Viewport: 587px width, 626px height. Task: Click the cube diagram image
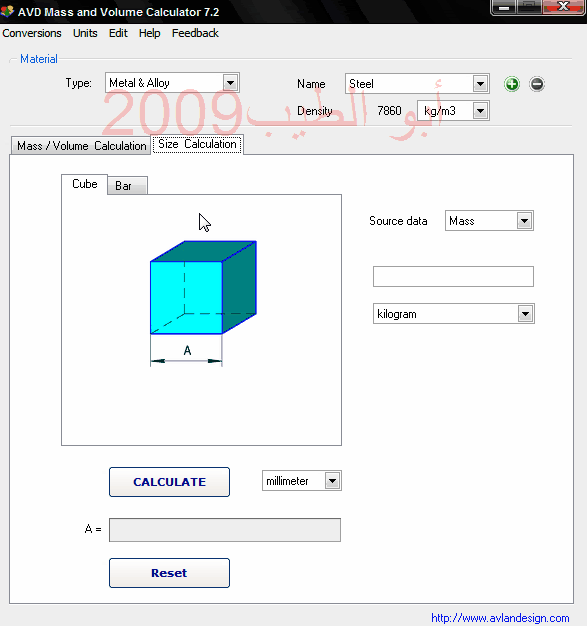[203, 303]
